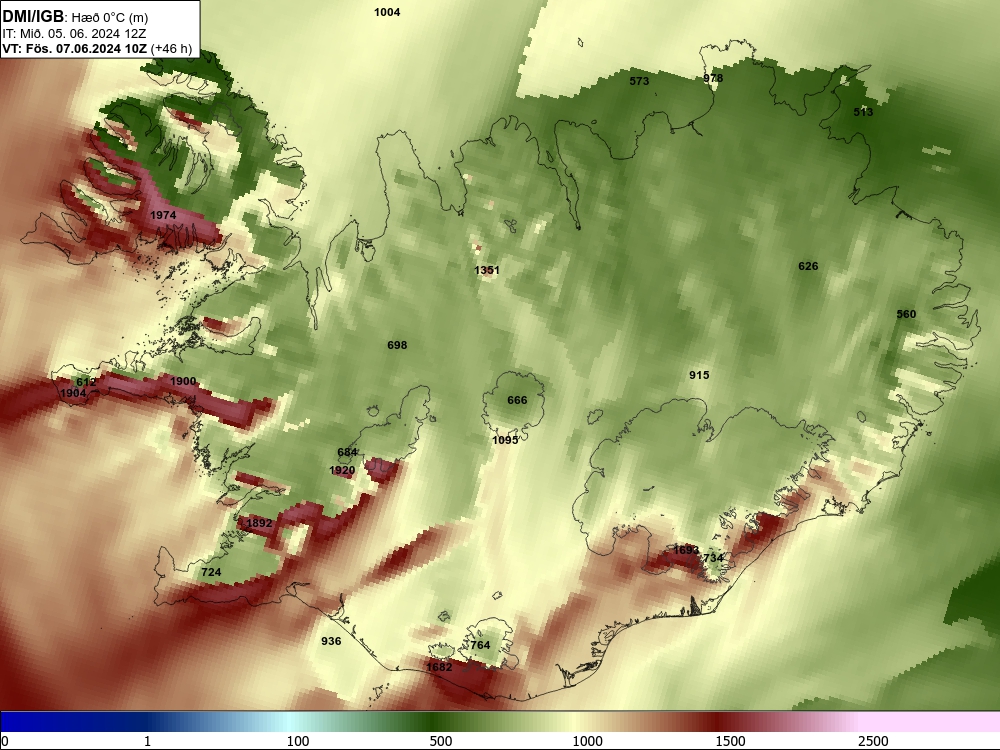Viewport: 1000px width, 750px height.
Task: Click the valid time line 'VT: Fös. 07.06.2024 10Z'
Action: pos(75,48)
